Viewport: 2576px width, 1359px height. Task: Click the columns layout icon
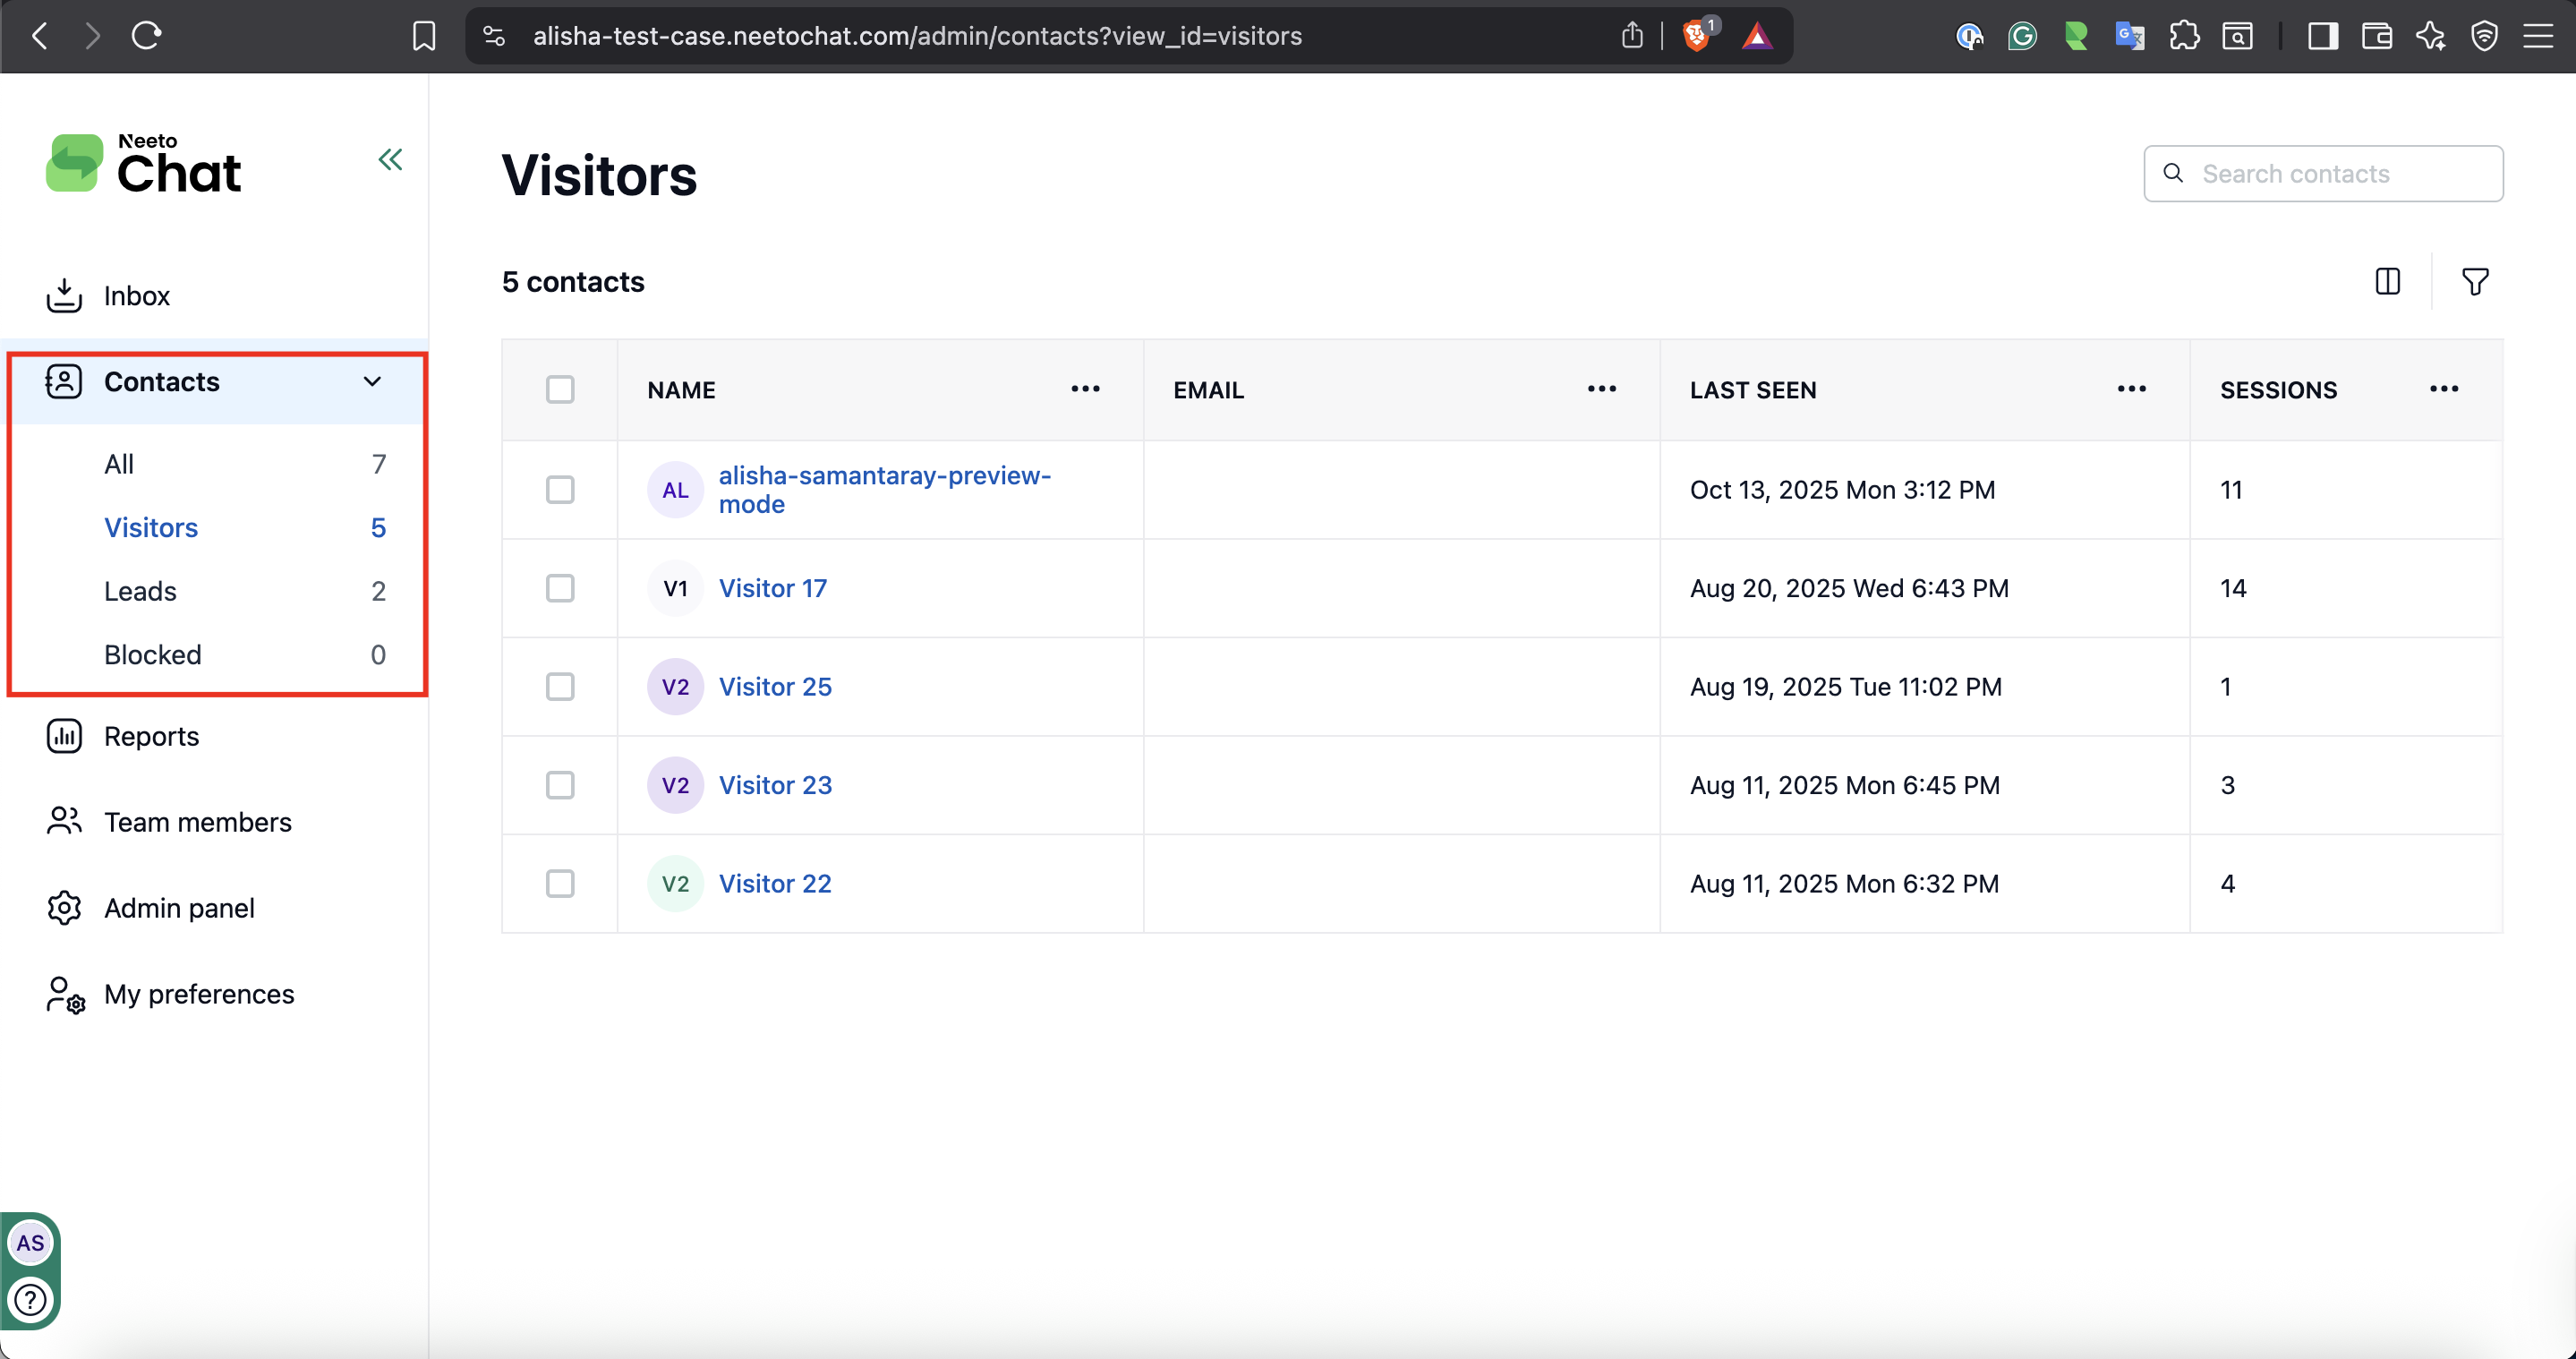pos(2387,282)
